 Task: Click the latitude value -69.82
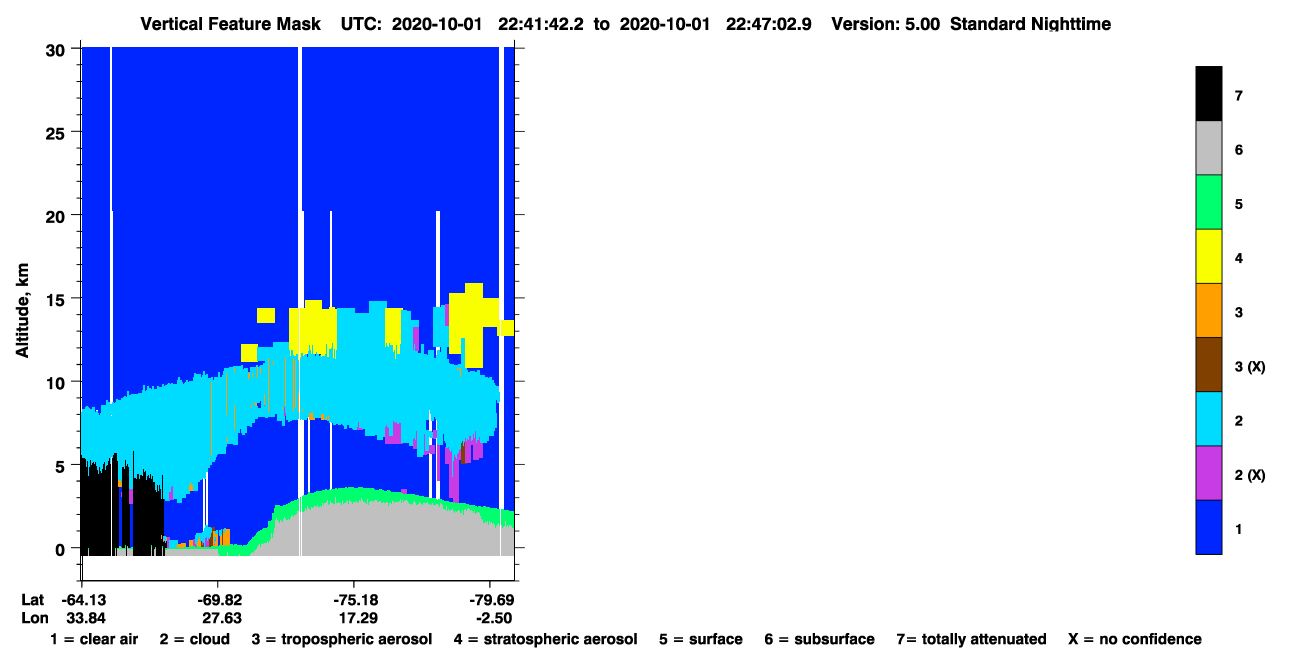[x=218, y=600]
